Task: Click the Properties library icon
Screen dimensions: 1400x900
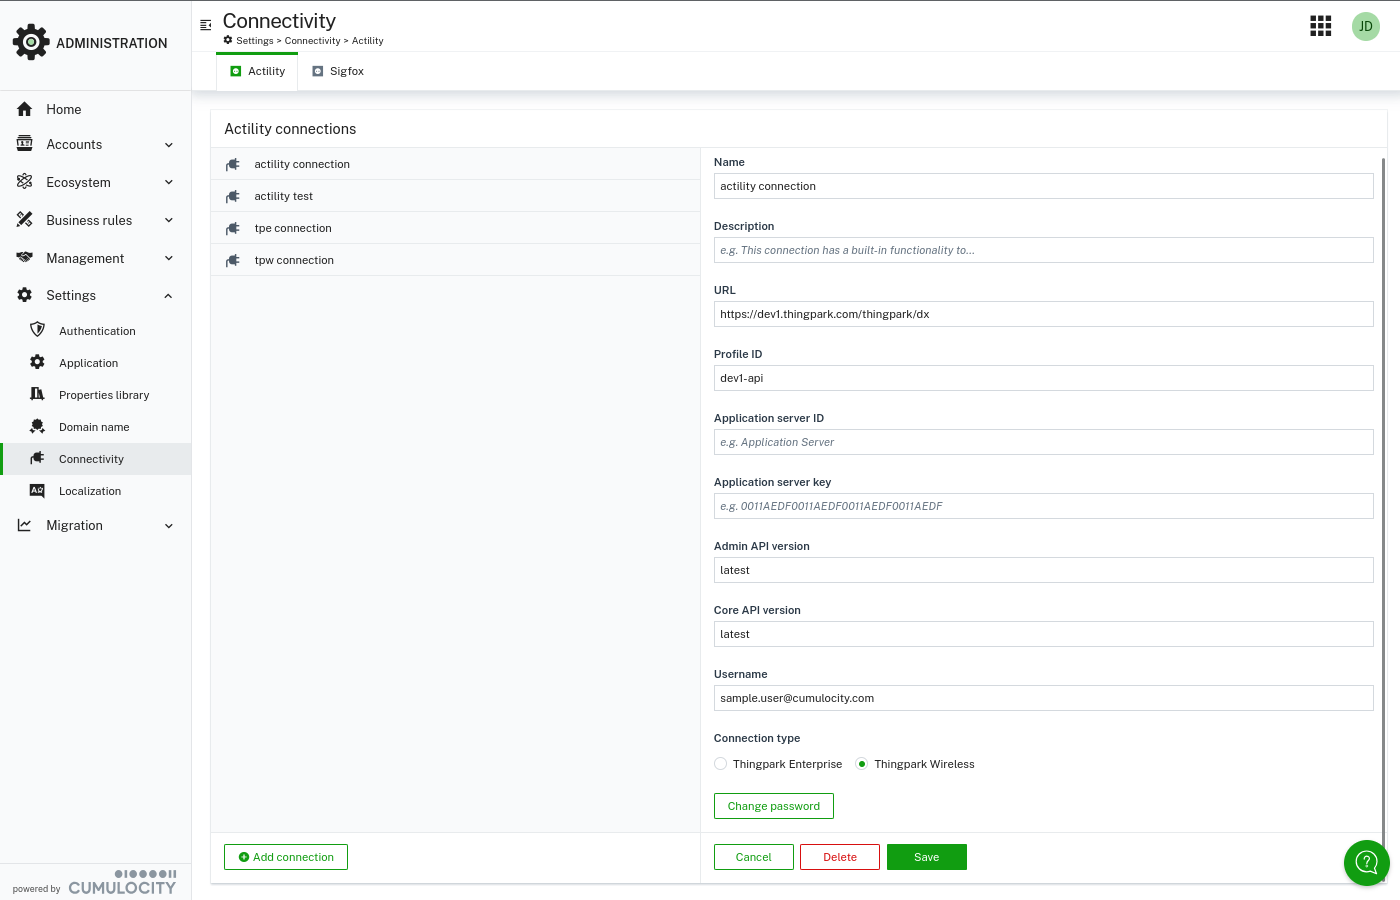Action: [x=37, y=394]
